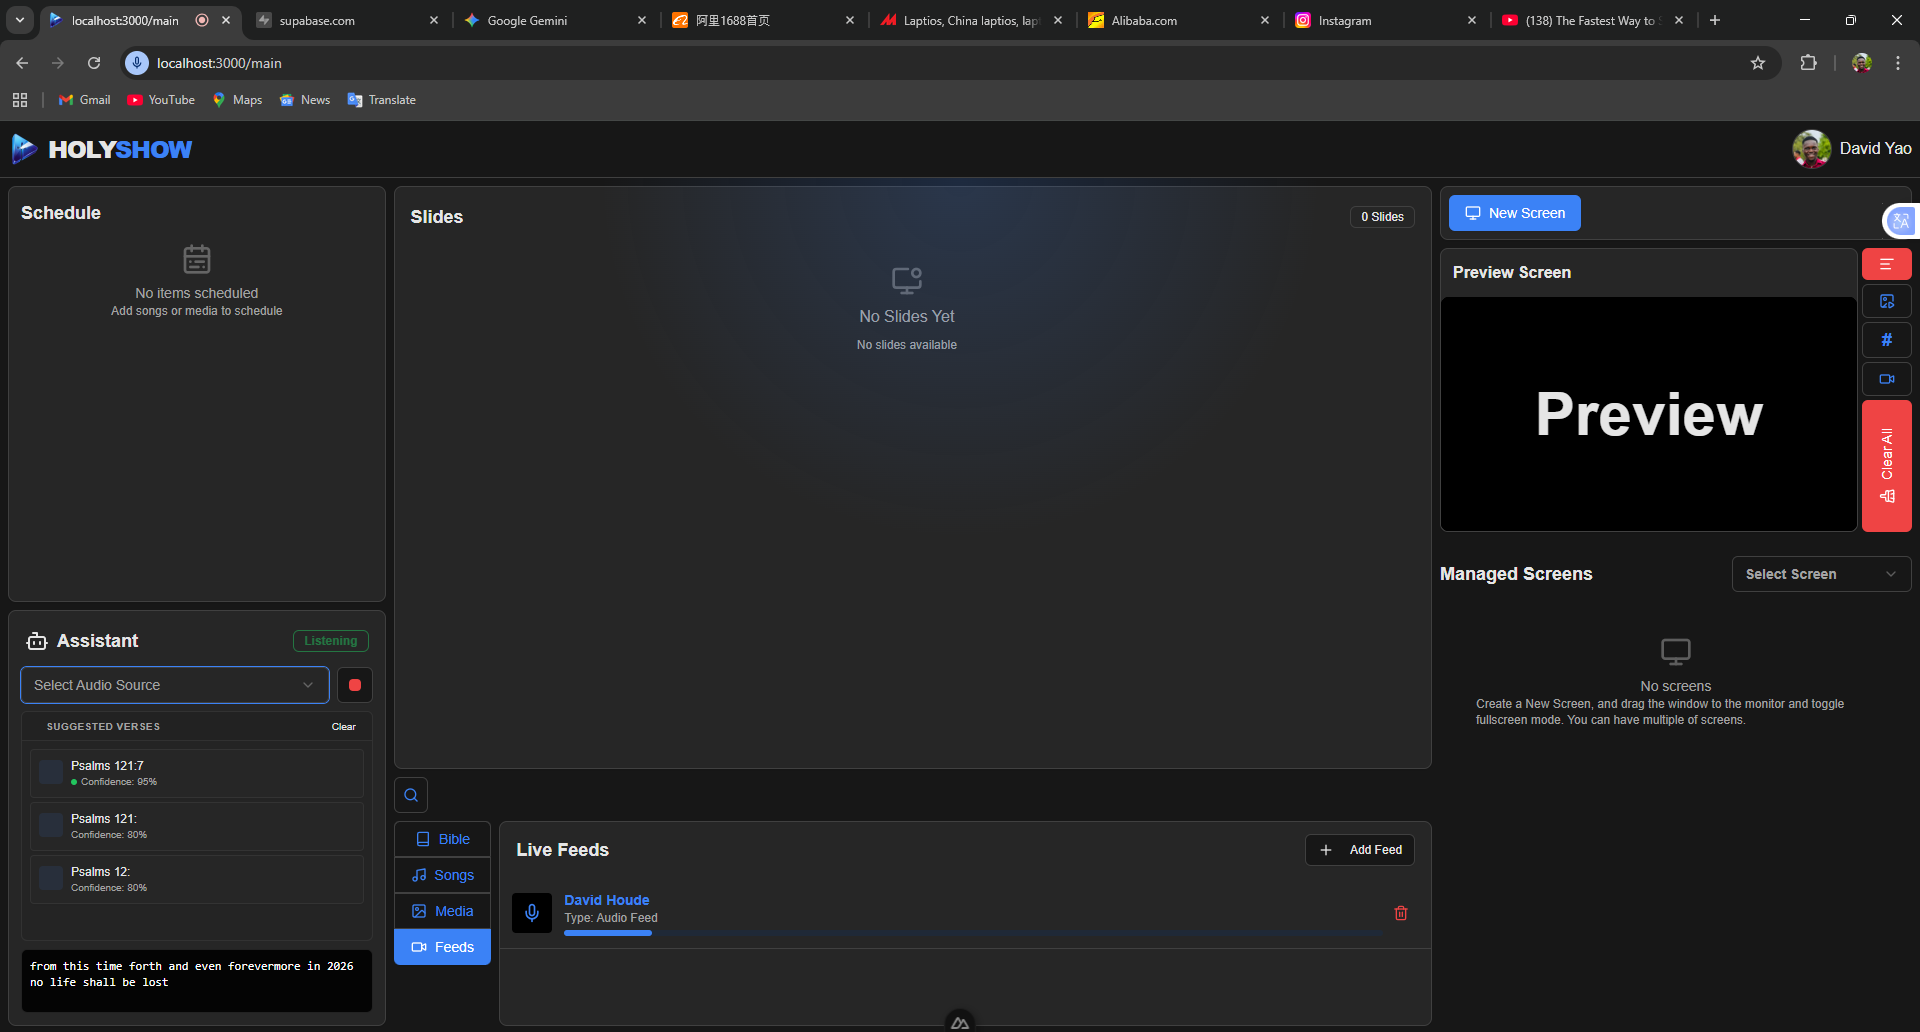Open the Select Screen dropdown
The height and width of the screenshot is (1032, 1920).
(1821, 574)
